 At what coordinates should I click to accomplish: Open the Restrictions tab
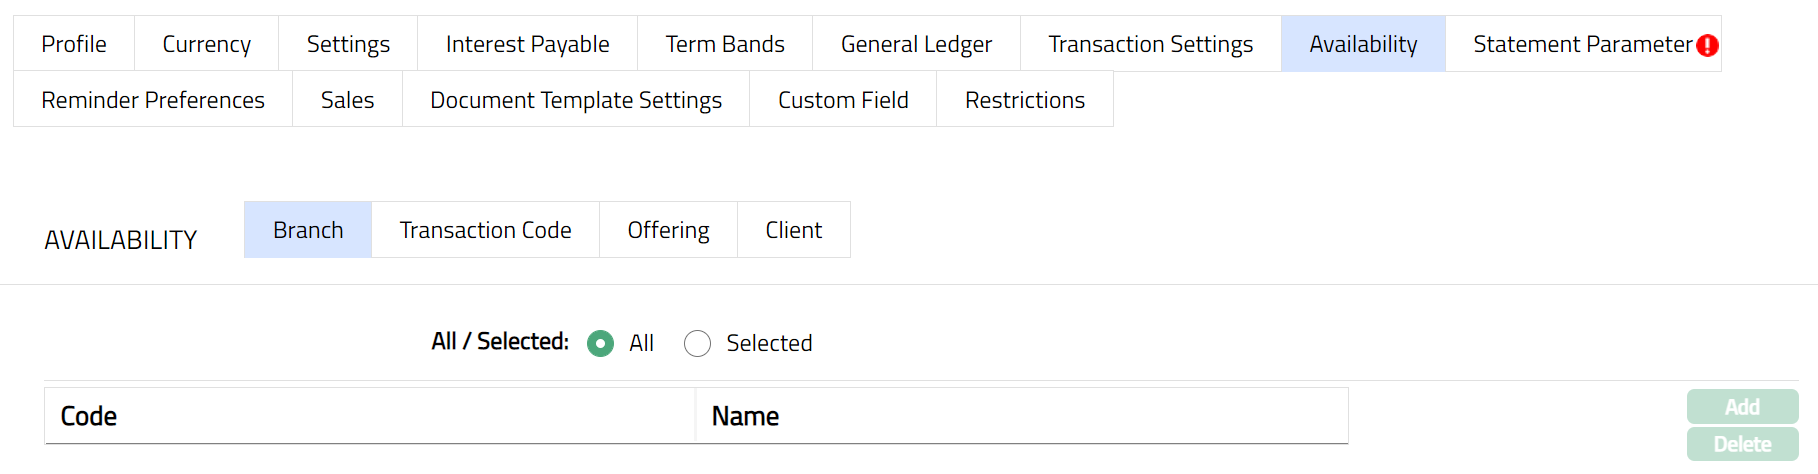pyautogui.click(x=1025, y=100)
